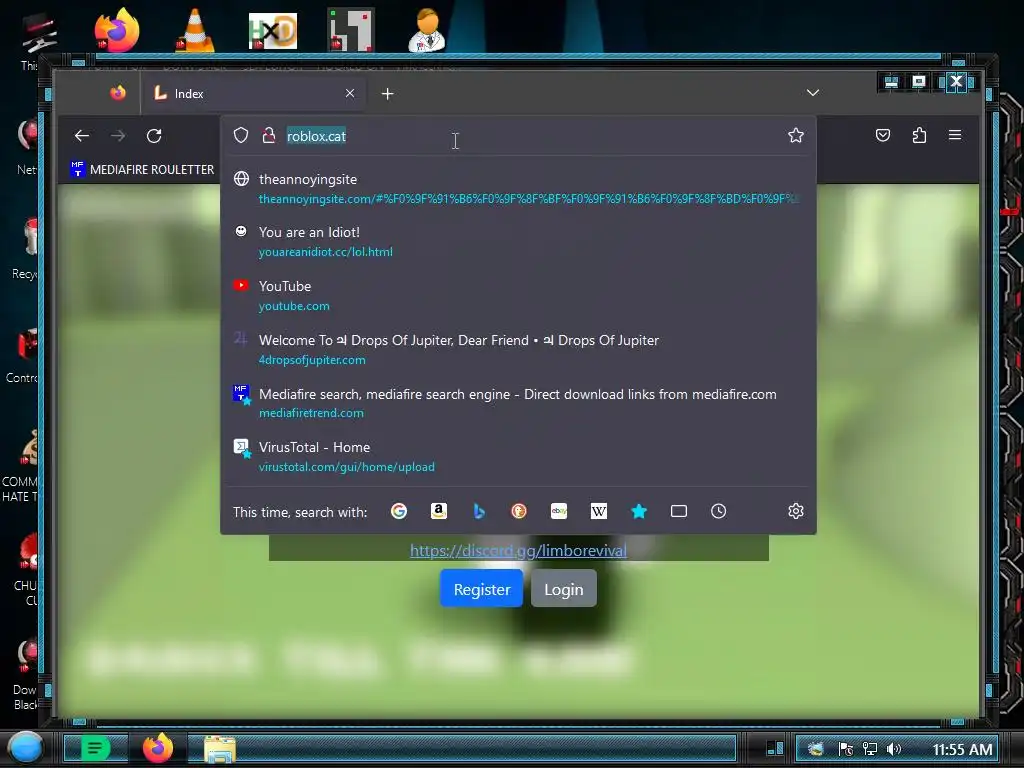Open Firefox desktop shortcut
This screenshot has height=768, width=1024.
point(117,30)
